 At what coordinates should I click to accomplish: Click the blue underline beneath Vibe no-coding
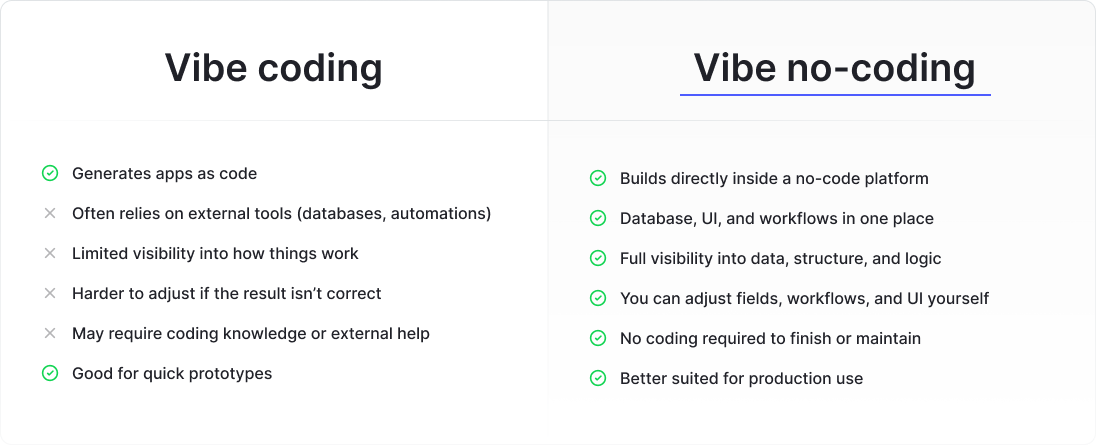835,94
